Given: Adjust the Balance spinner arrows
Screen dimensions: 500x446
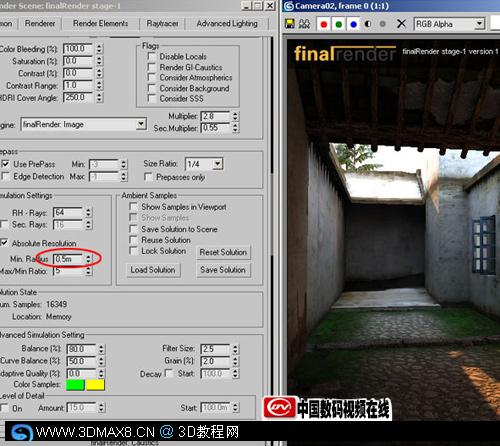Looking at the screenshot, I should click(x=101, y=349).
